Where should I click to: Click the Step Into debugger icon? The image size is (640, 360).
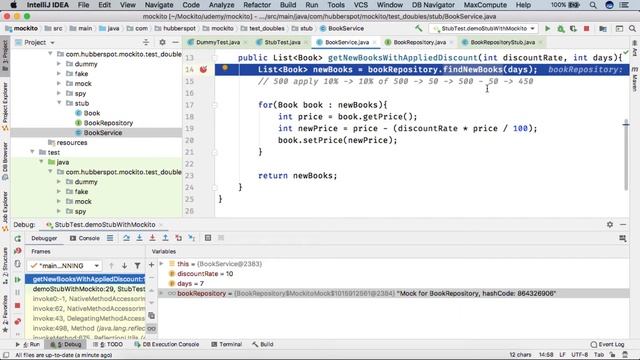(139, 238)
